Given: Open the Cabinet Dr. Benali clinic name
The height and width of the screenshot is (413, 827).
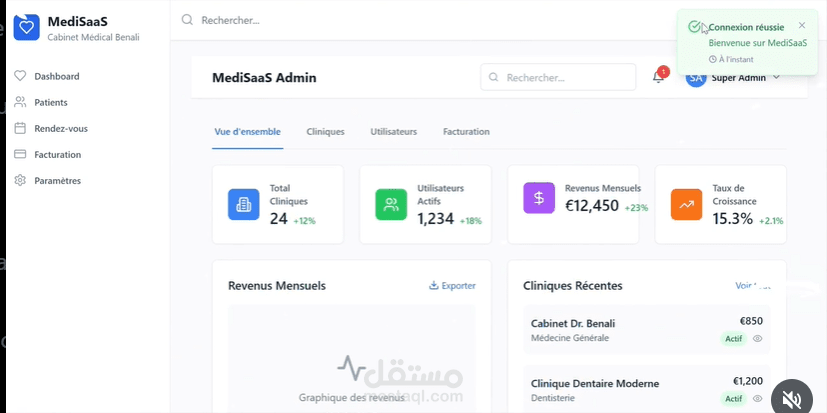Looking at the screenshot, I should point(573,323).
